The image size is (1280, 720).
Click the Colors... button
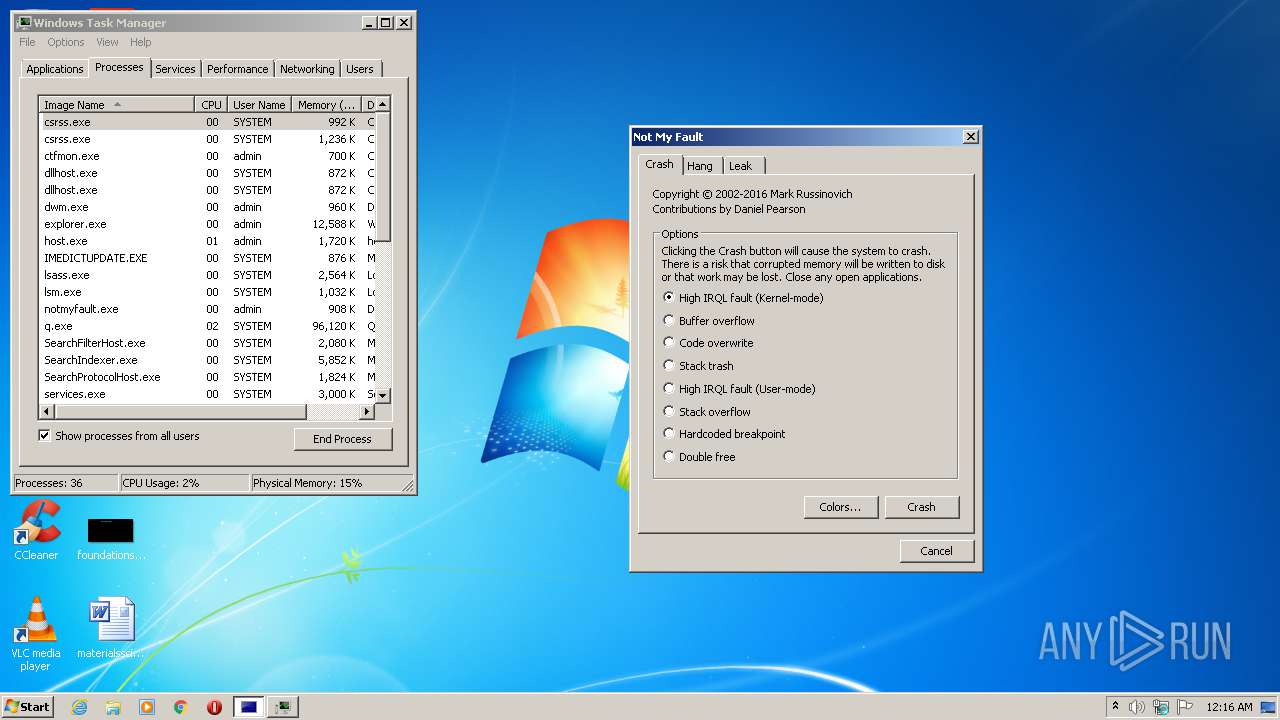[x=840, y=507]
